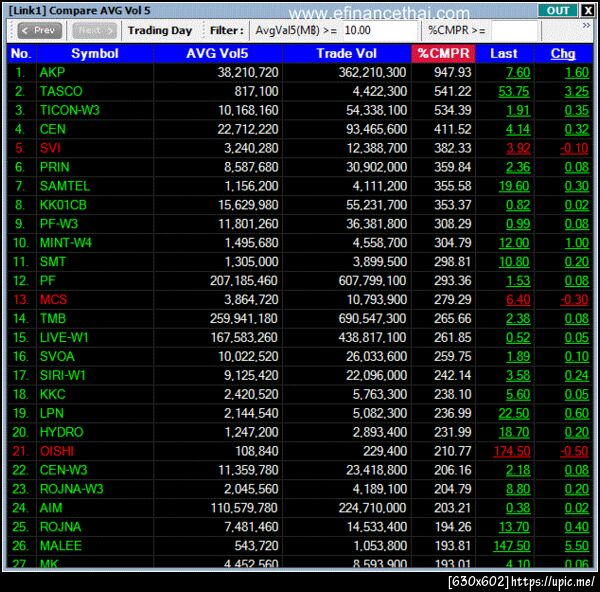The width and height of the screenshot is (600, 592).
Task: Select the PRIN symbol
Action: click(x=54, y=167)
